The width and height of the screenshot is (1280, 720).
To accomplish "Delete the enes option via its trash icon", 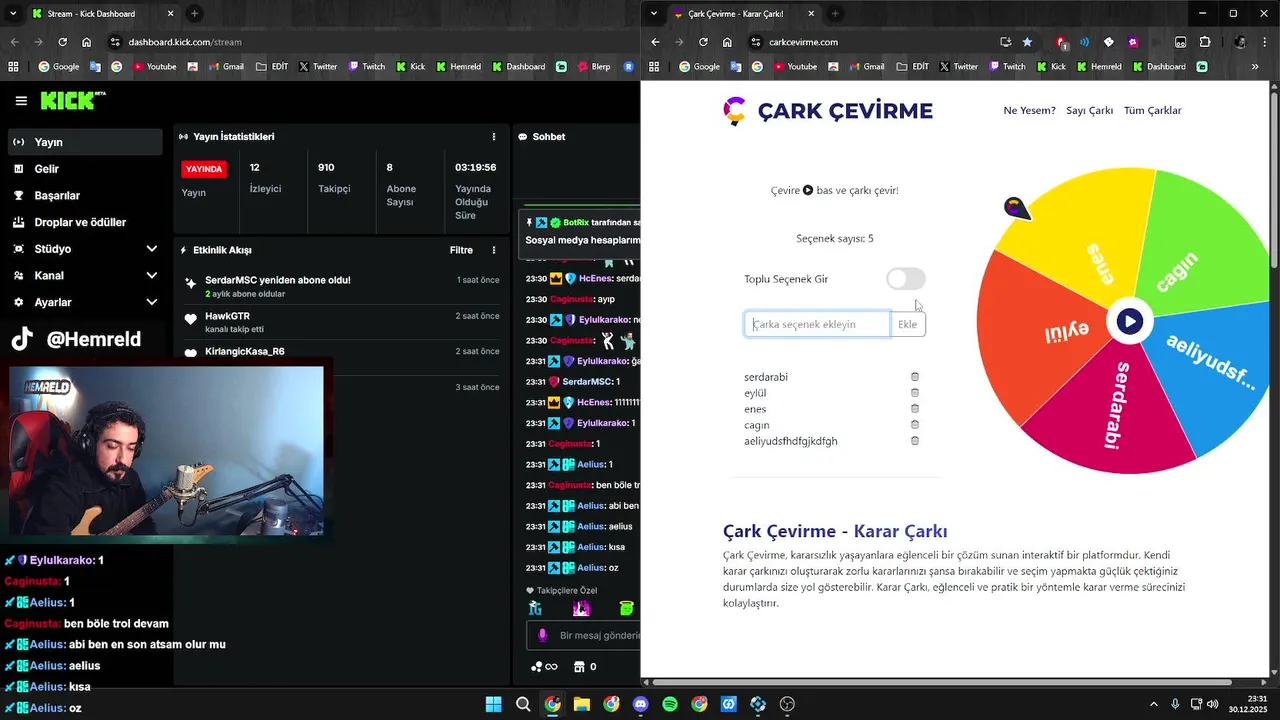I will click(x=914, y=409).
